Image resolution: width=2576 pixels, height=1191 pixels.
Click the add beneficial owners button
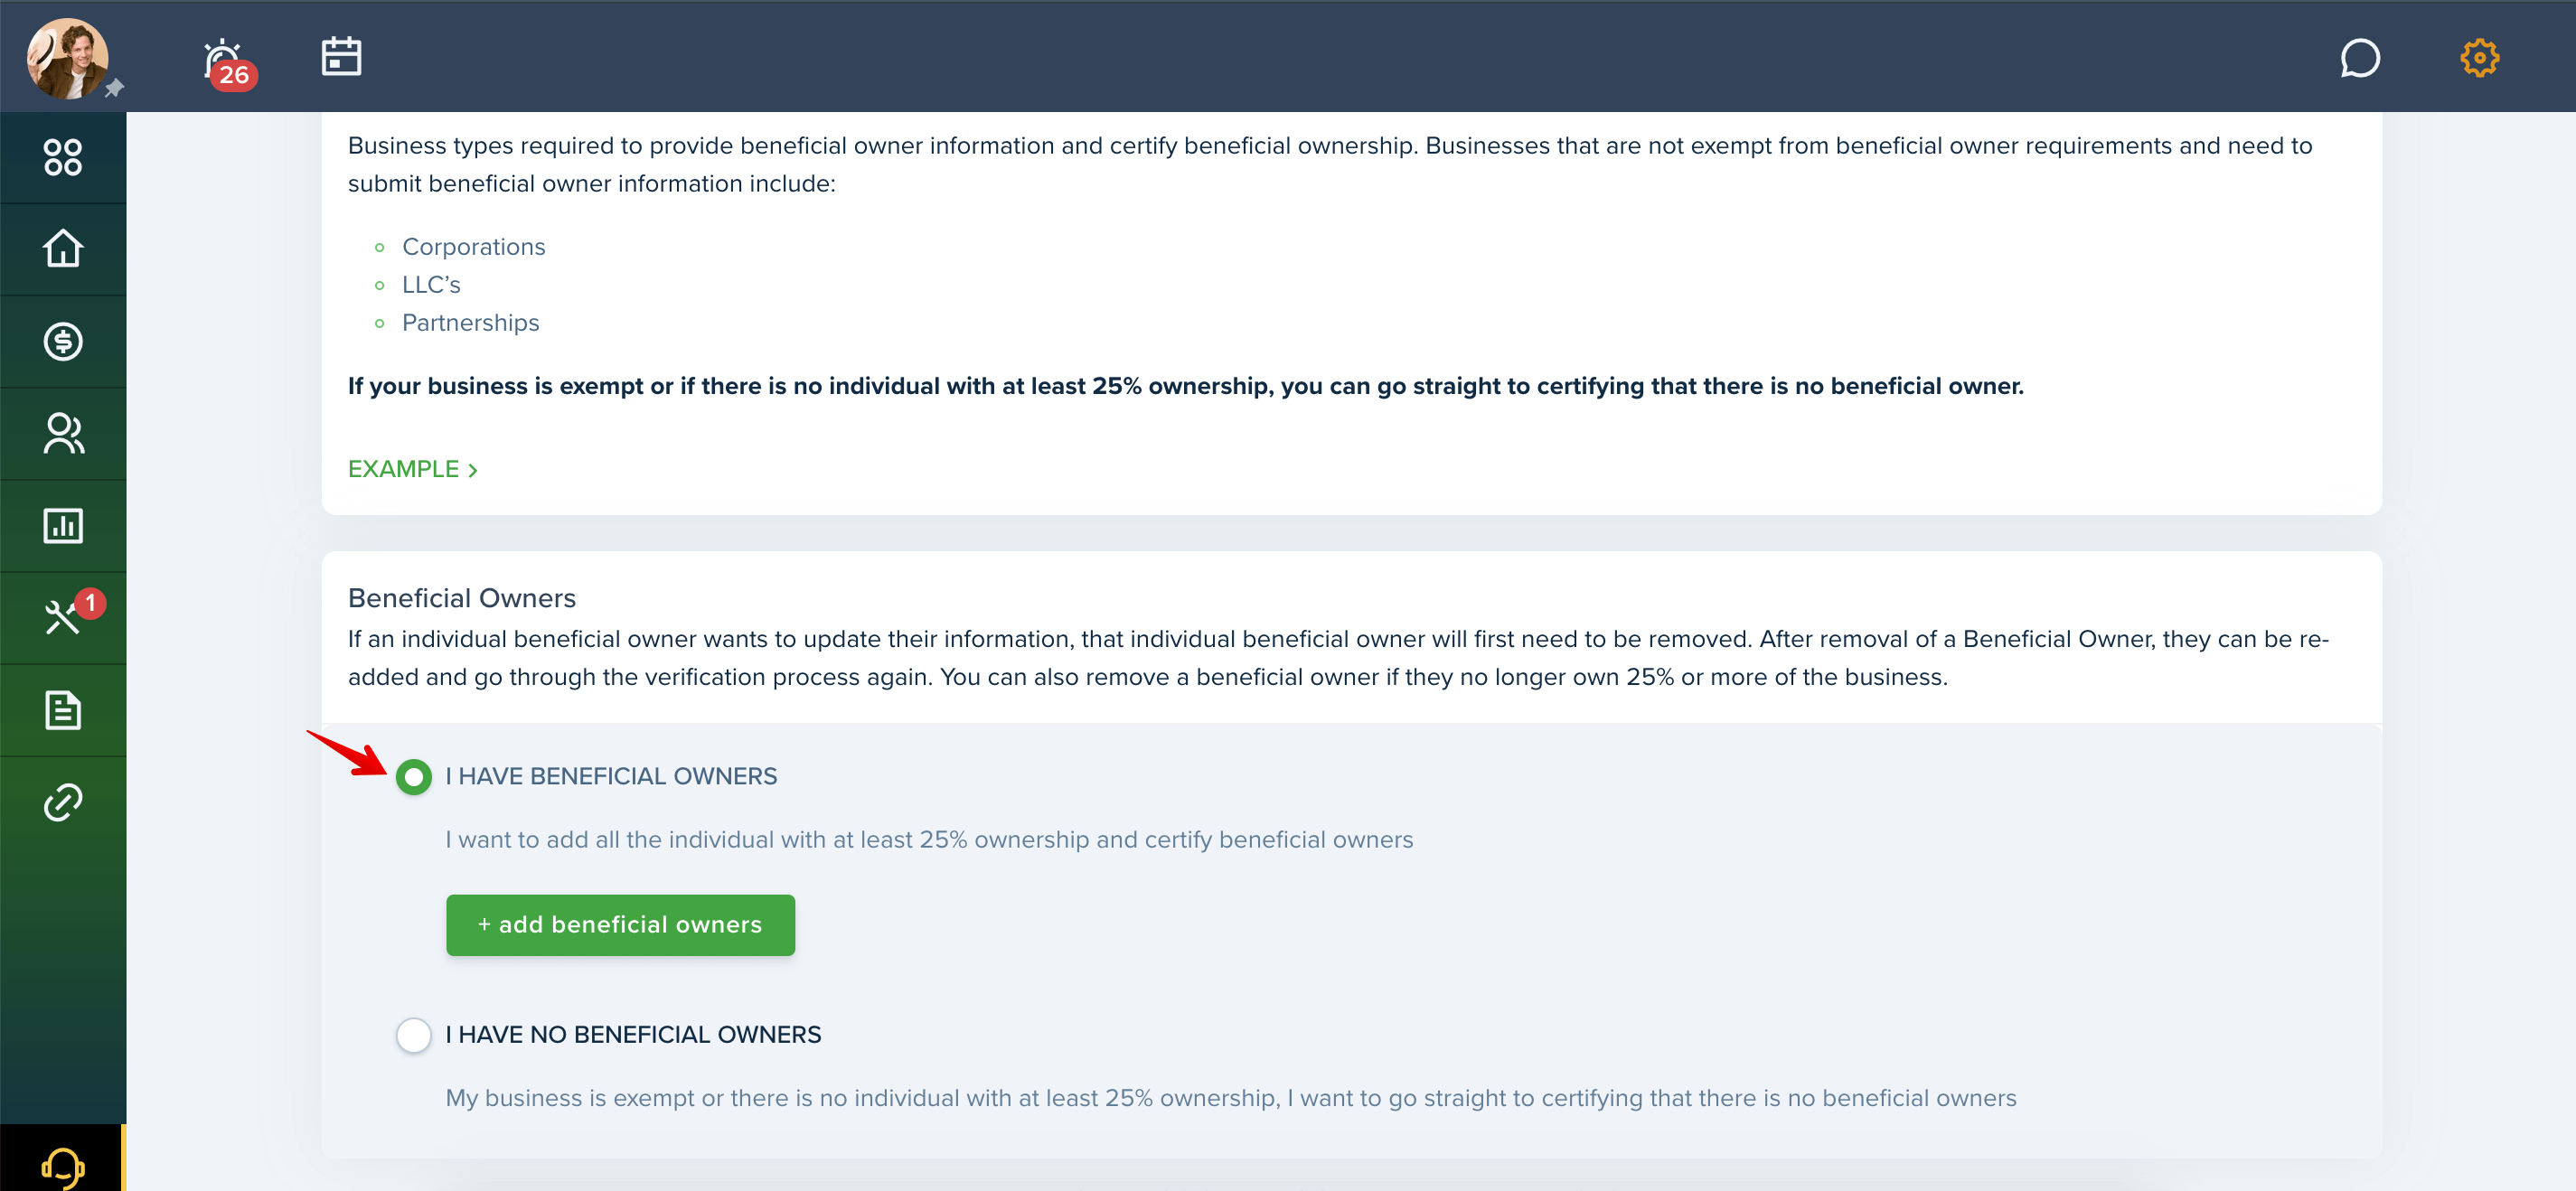point(620,925)
